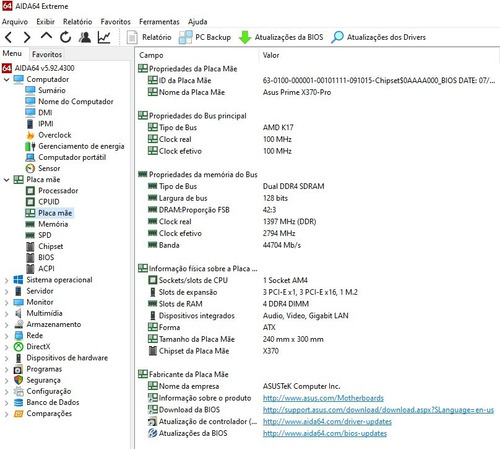Launch PC Backup from the toolbar
500x449 pixels.
tap(205, 37)
